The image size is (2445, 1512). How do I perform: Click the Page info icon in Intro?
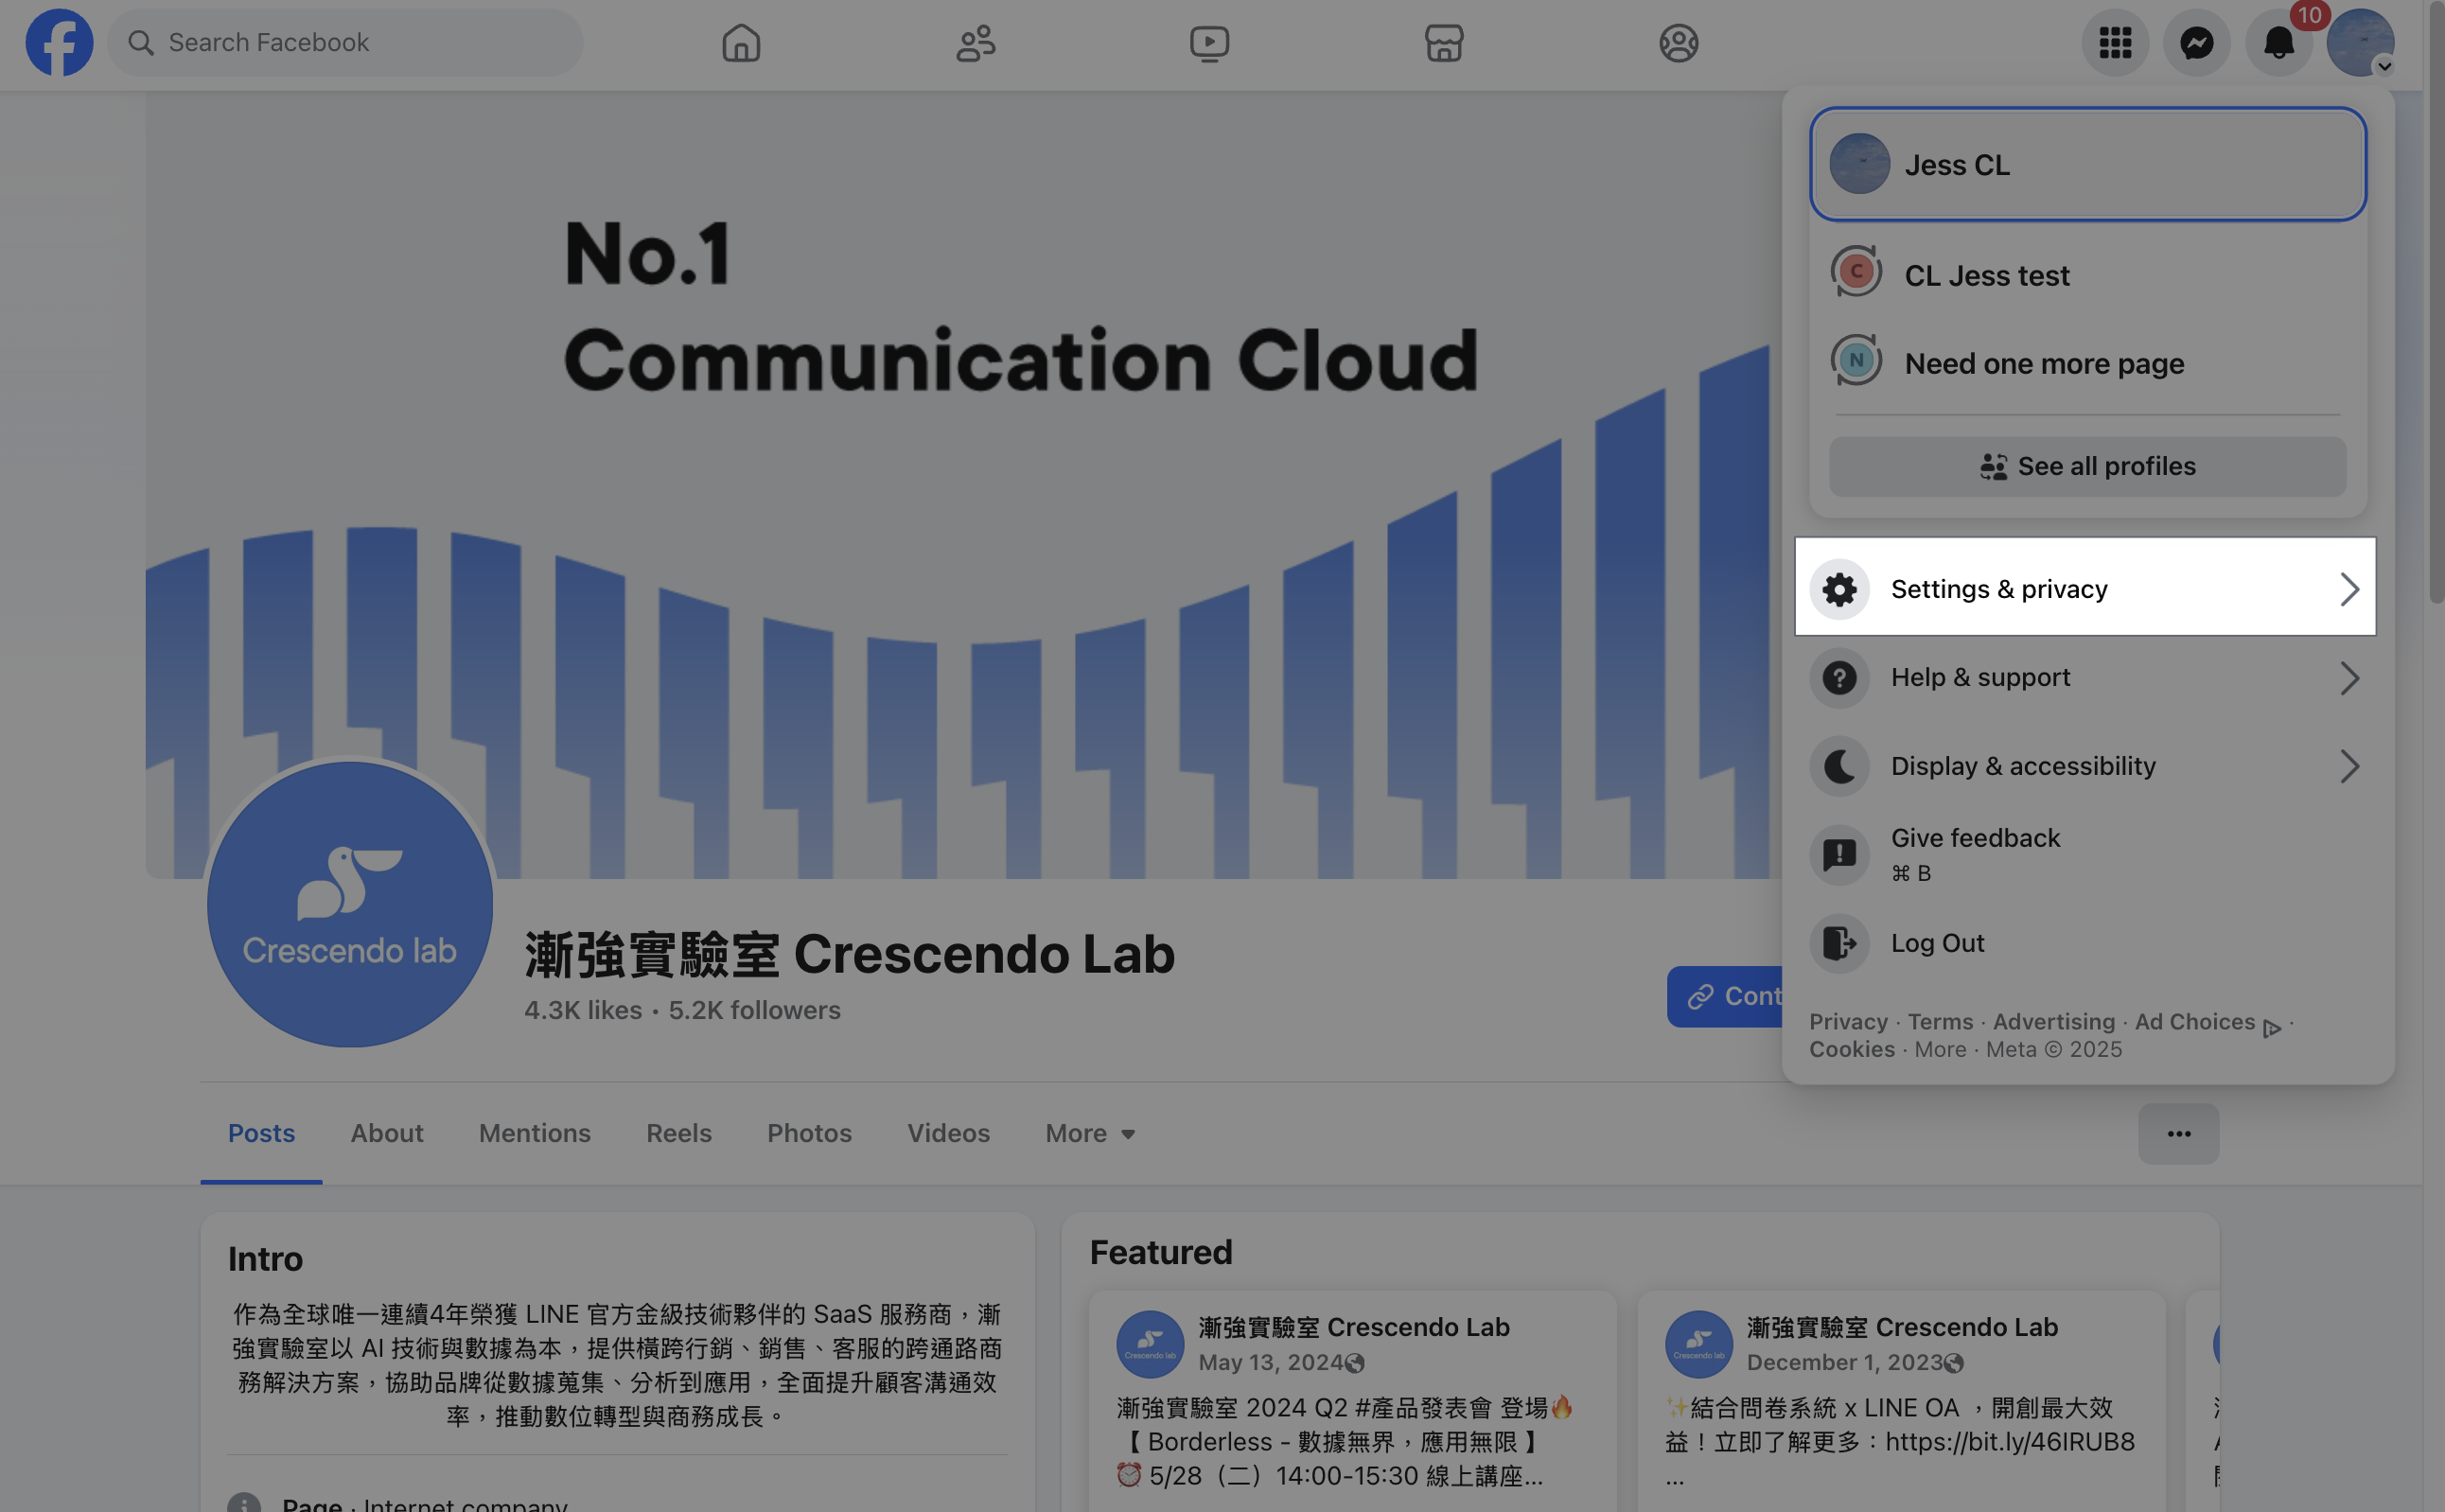[244, 1502]
